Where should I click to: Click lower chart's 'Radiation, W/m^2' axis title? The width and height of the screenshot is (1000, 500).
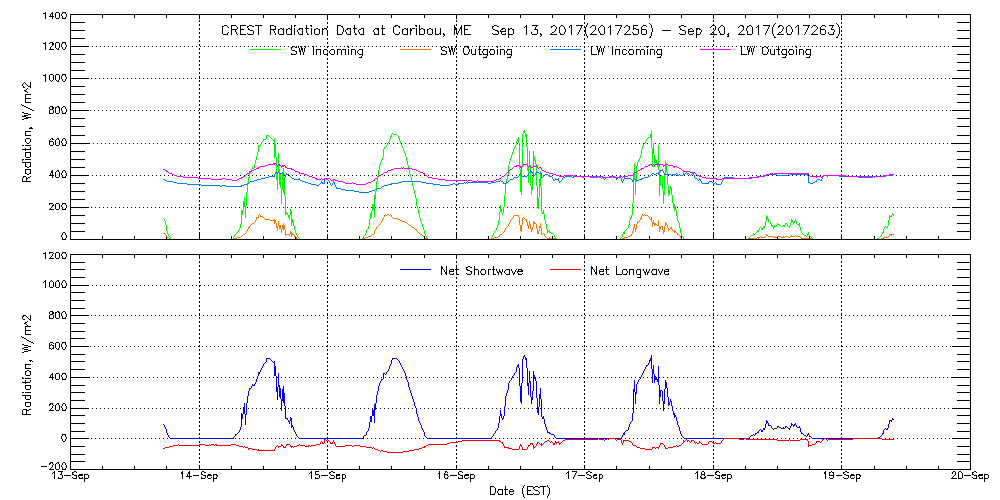pos(27,361)
